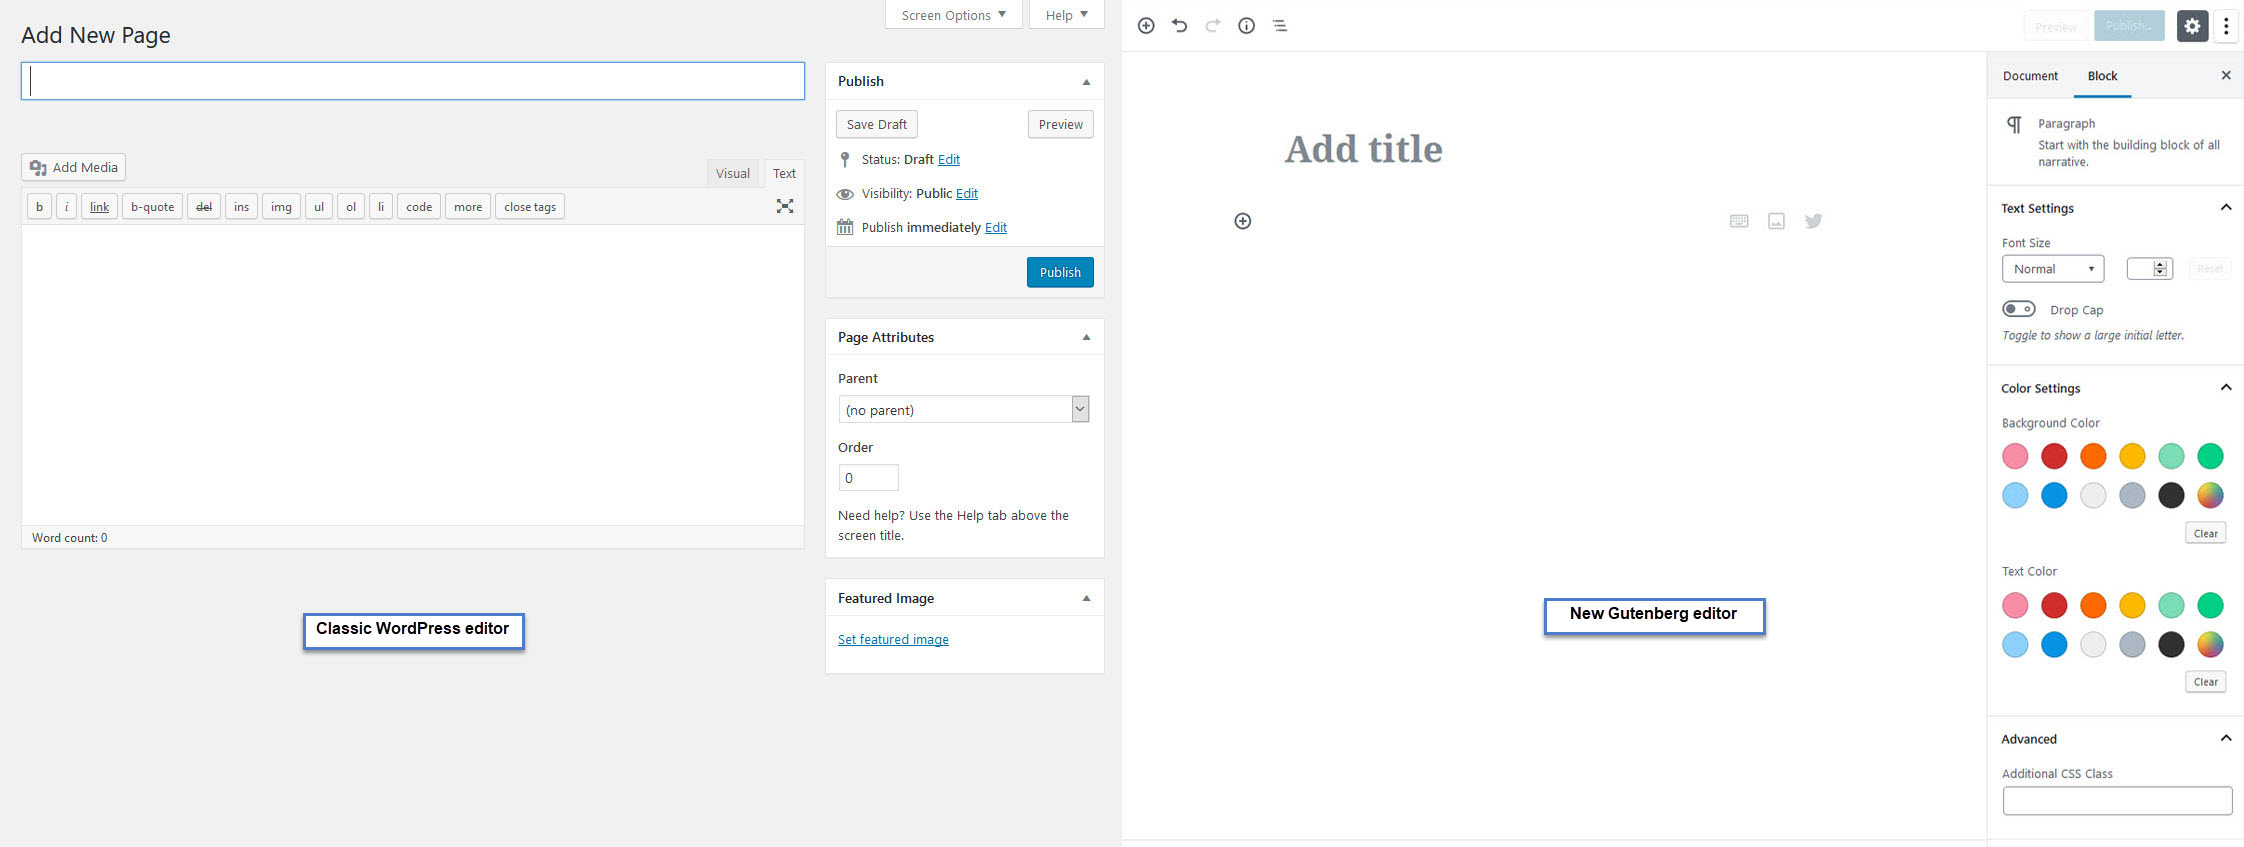Screen dimensions: 2244x847
Task: Insert the more tag button
Action: coord(468,207)
